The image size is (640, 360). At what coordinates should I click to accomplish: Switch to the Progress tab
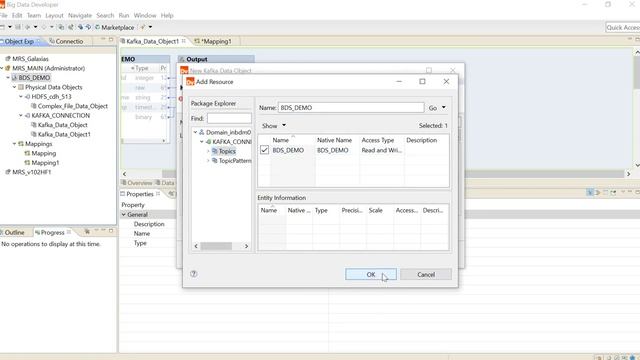tap(53, 232)
